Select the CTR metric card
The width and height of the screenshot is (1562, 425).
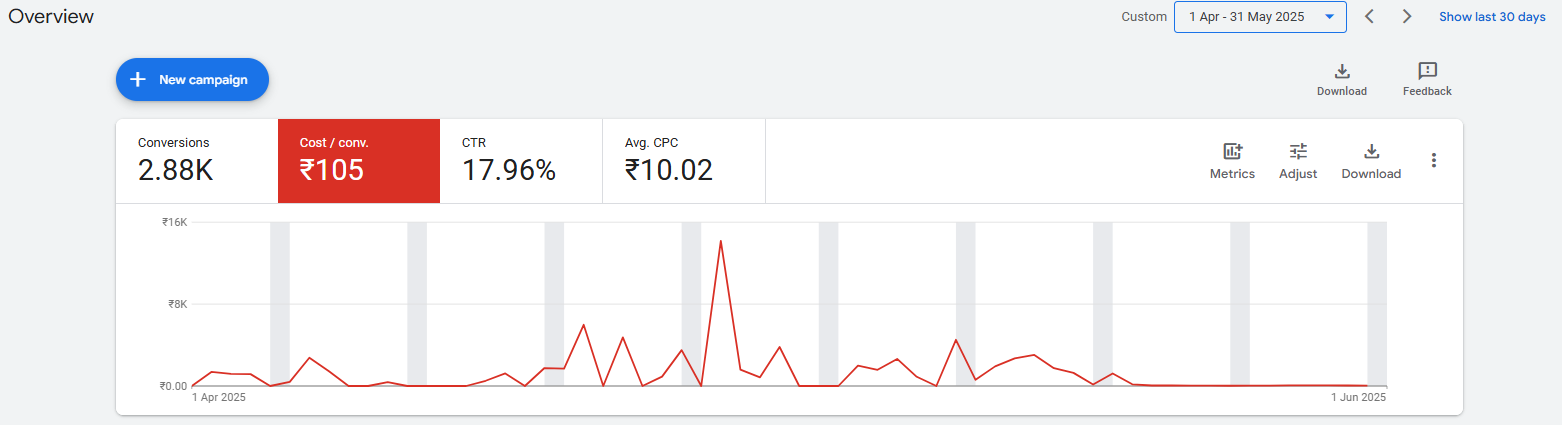(520, 160)
